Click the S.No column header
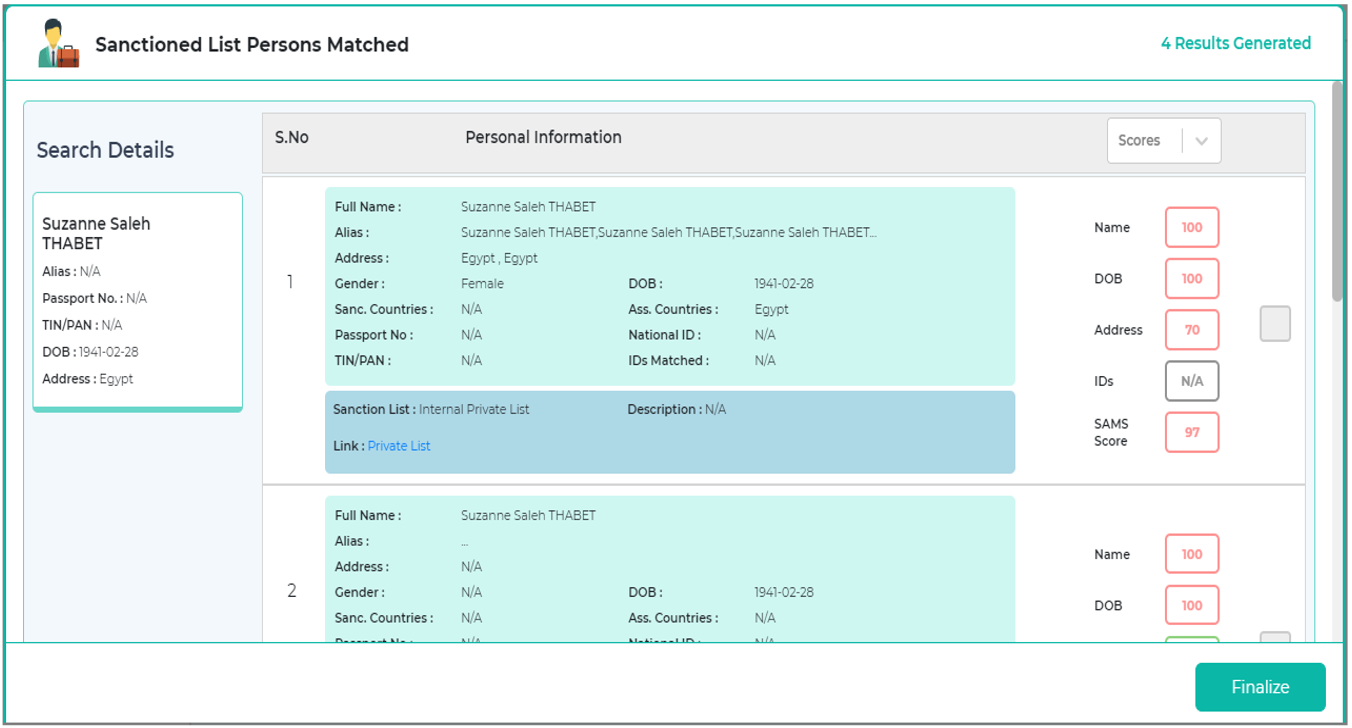1352x728 pixels. pyautogui.click(x=292, y=138)
